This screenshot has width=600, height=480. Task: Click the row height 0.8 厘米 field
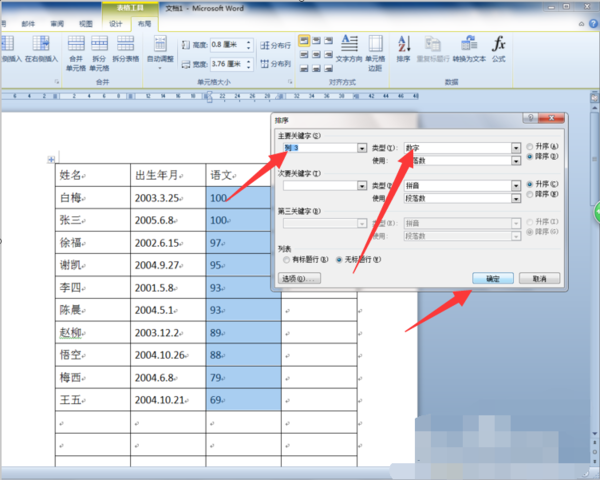coord(228,45)
